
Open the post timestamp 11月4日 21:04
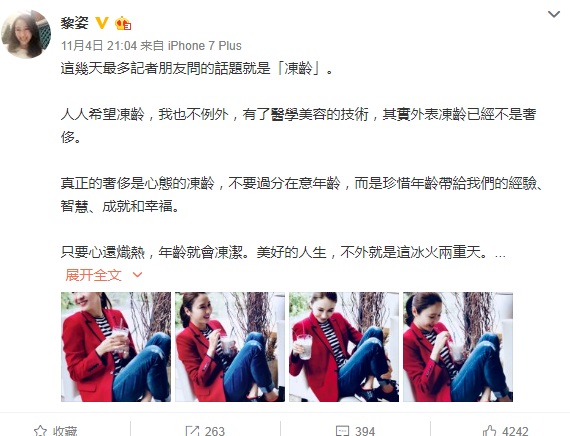click(99, 46)
